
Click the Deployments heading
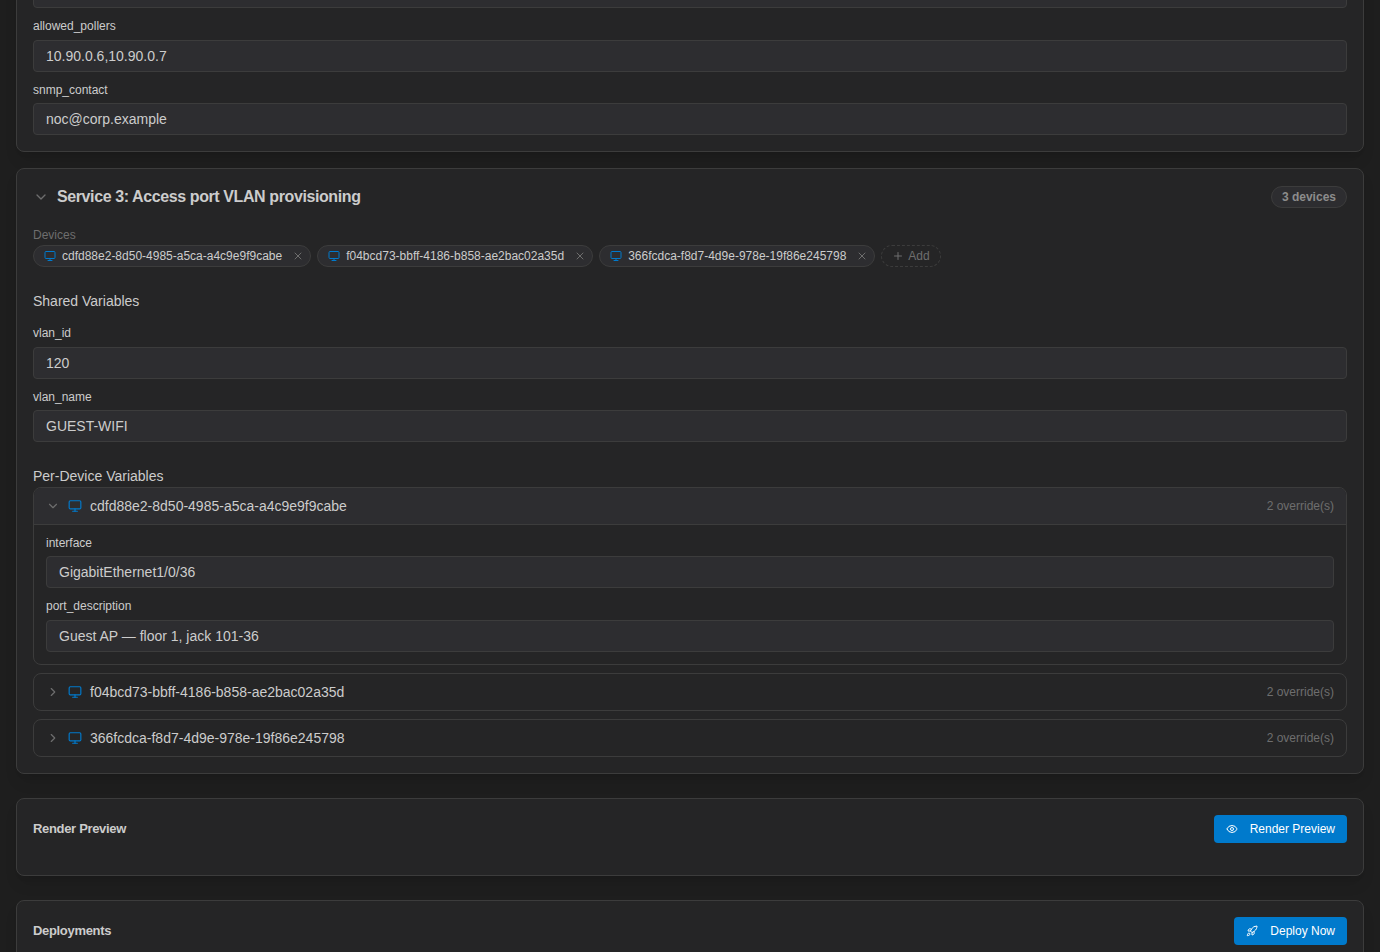pos(72,931)
